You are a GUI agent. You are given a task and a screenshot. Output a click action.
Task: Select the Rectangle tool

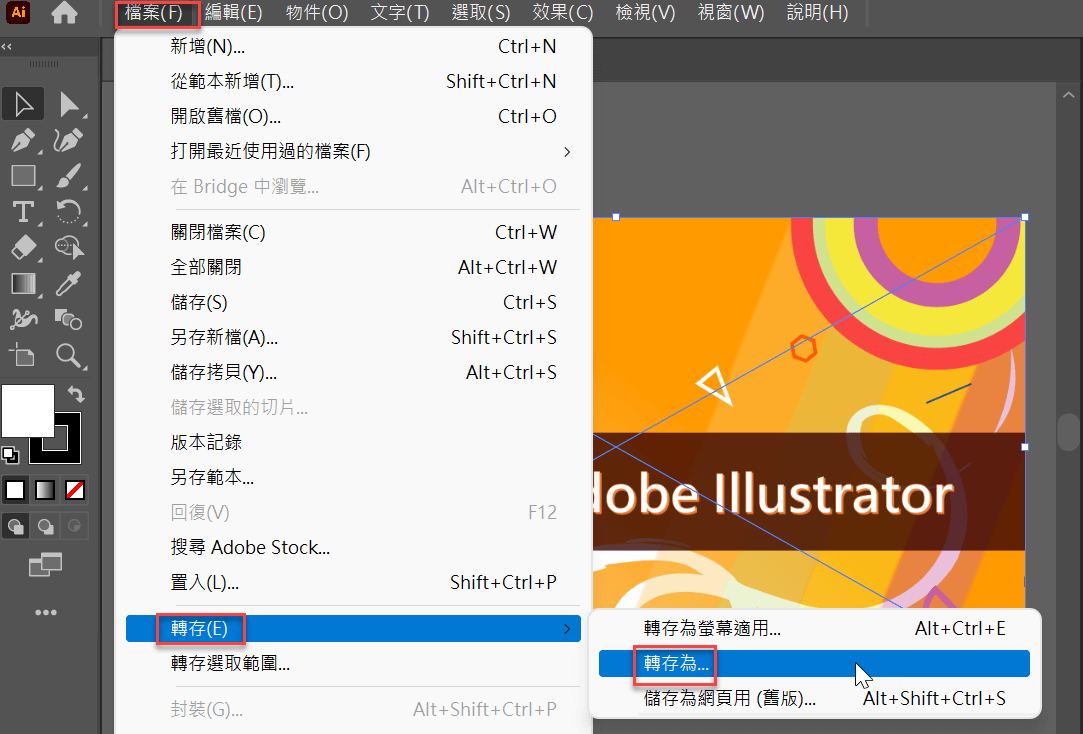(23, 175)
